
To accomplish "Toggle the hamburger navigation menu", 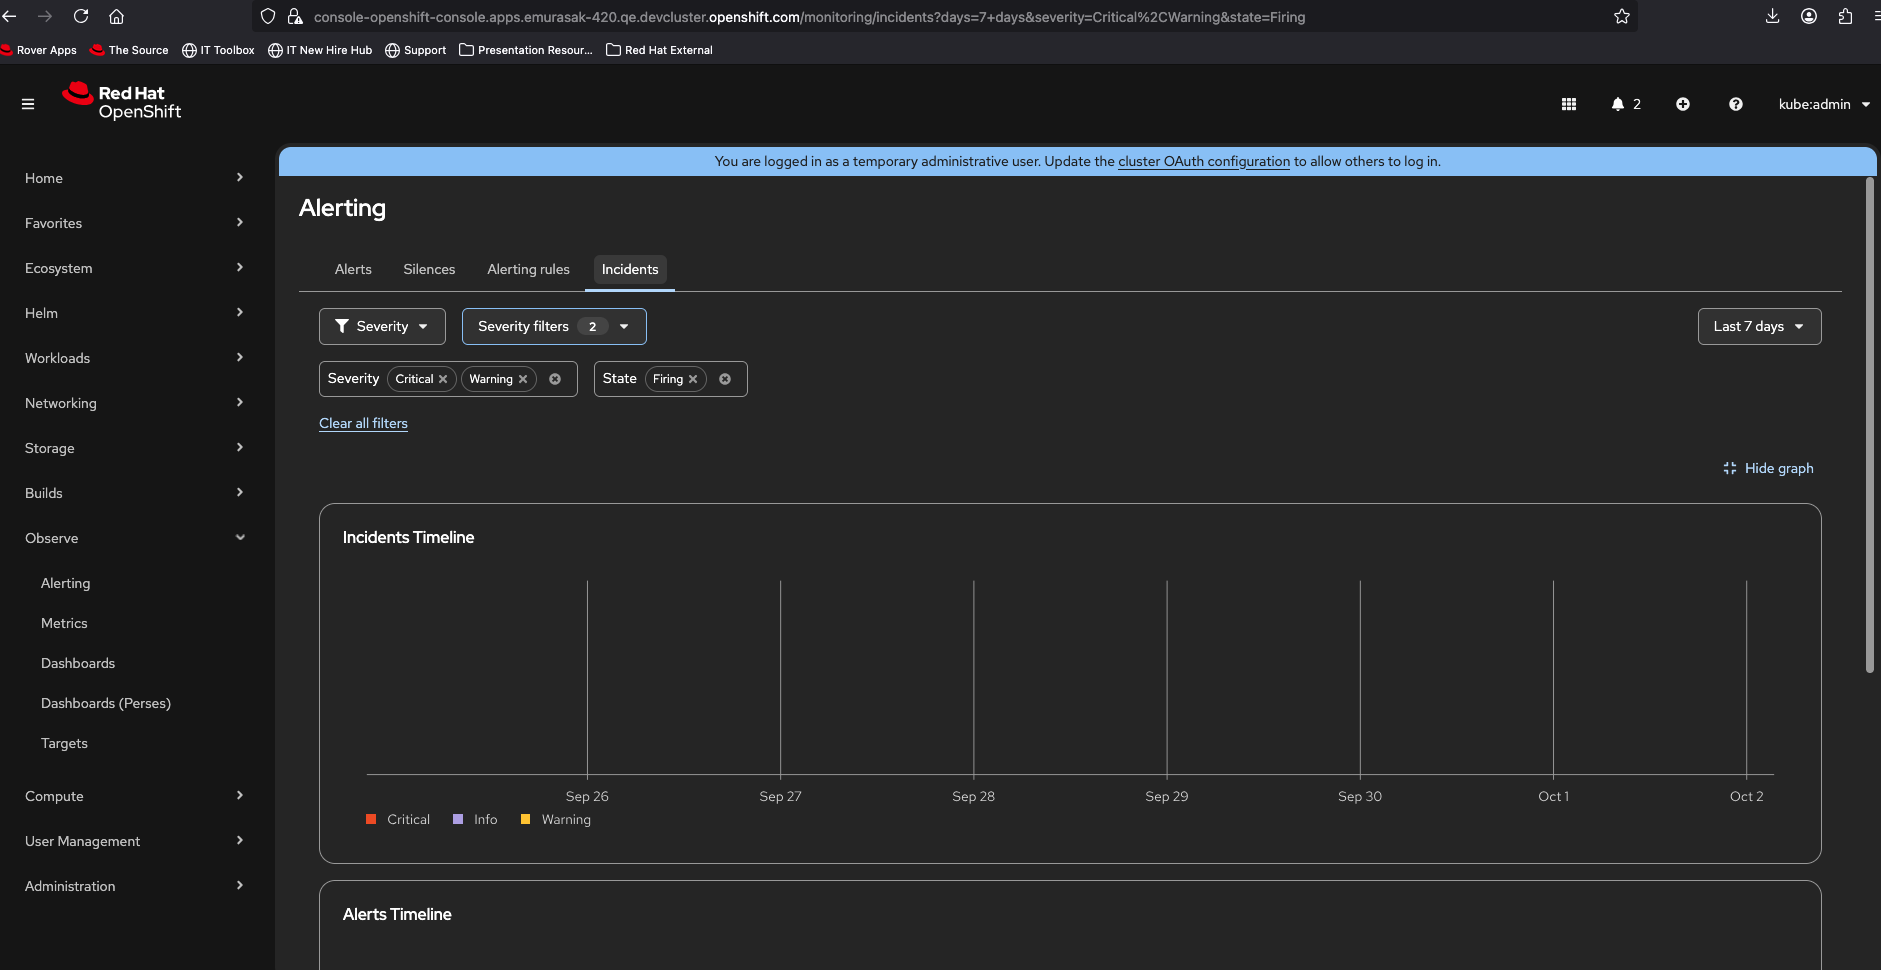I will click(28, 104).
